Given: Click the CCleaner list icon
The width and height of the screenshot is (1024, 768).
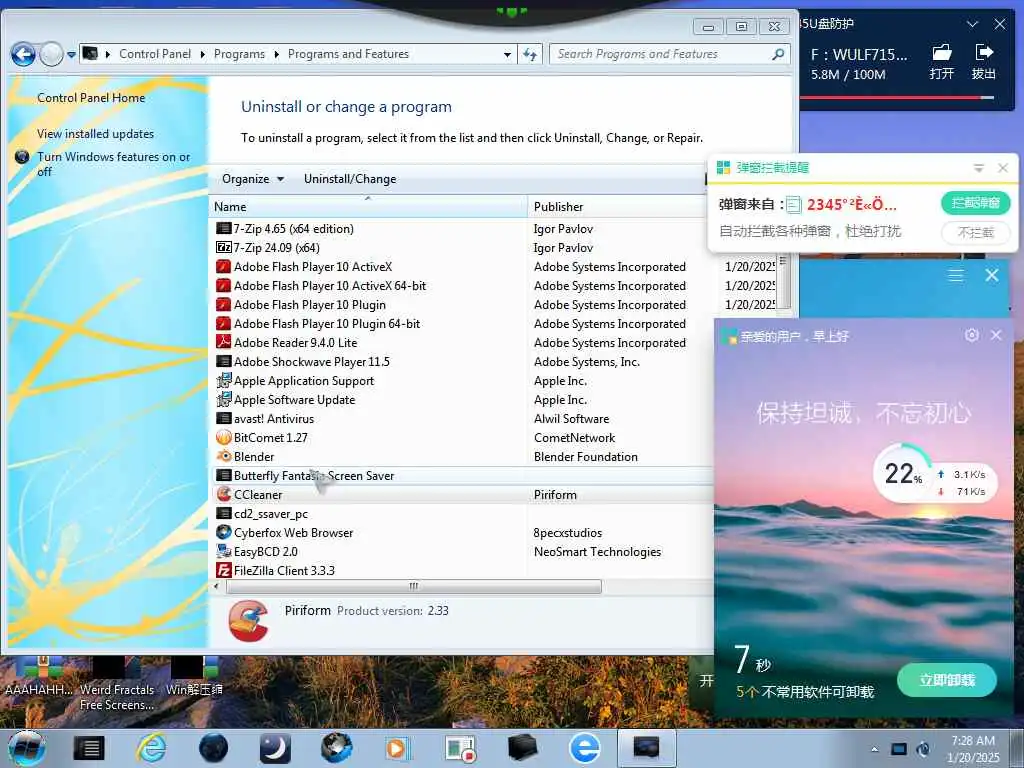Looking at the screenshot, I should coord(223,494).
